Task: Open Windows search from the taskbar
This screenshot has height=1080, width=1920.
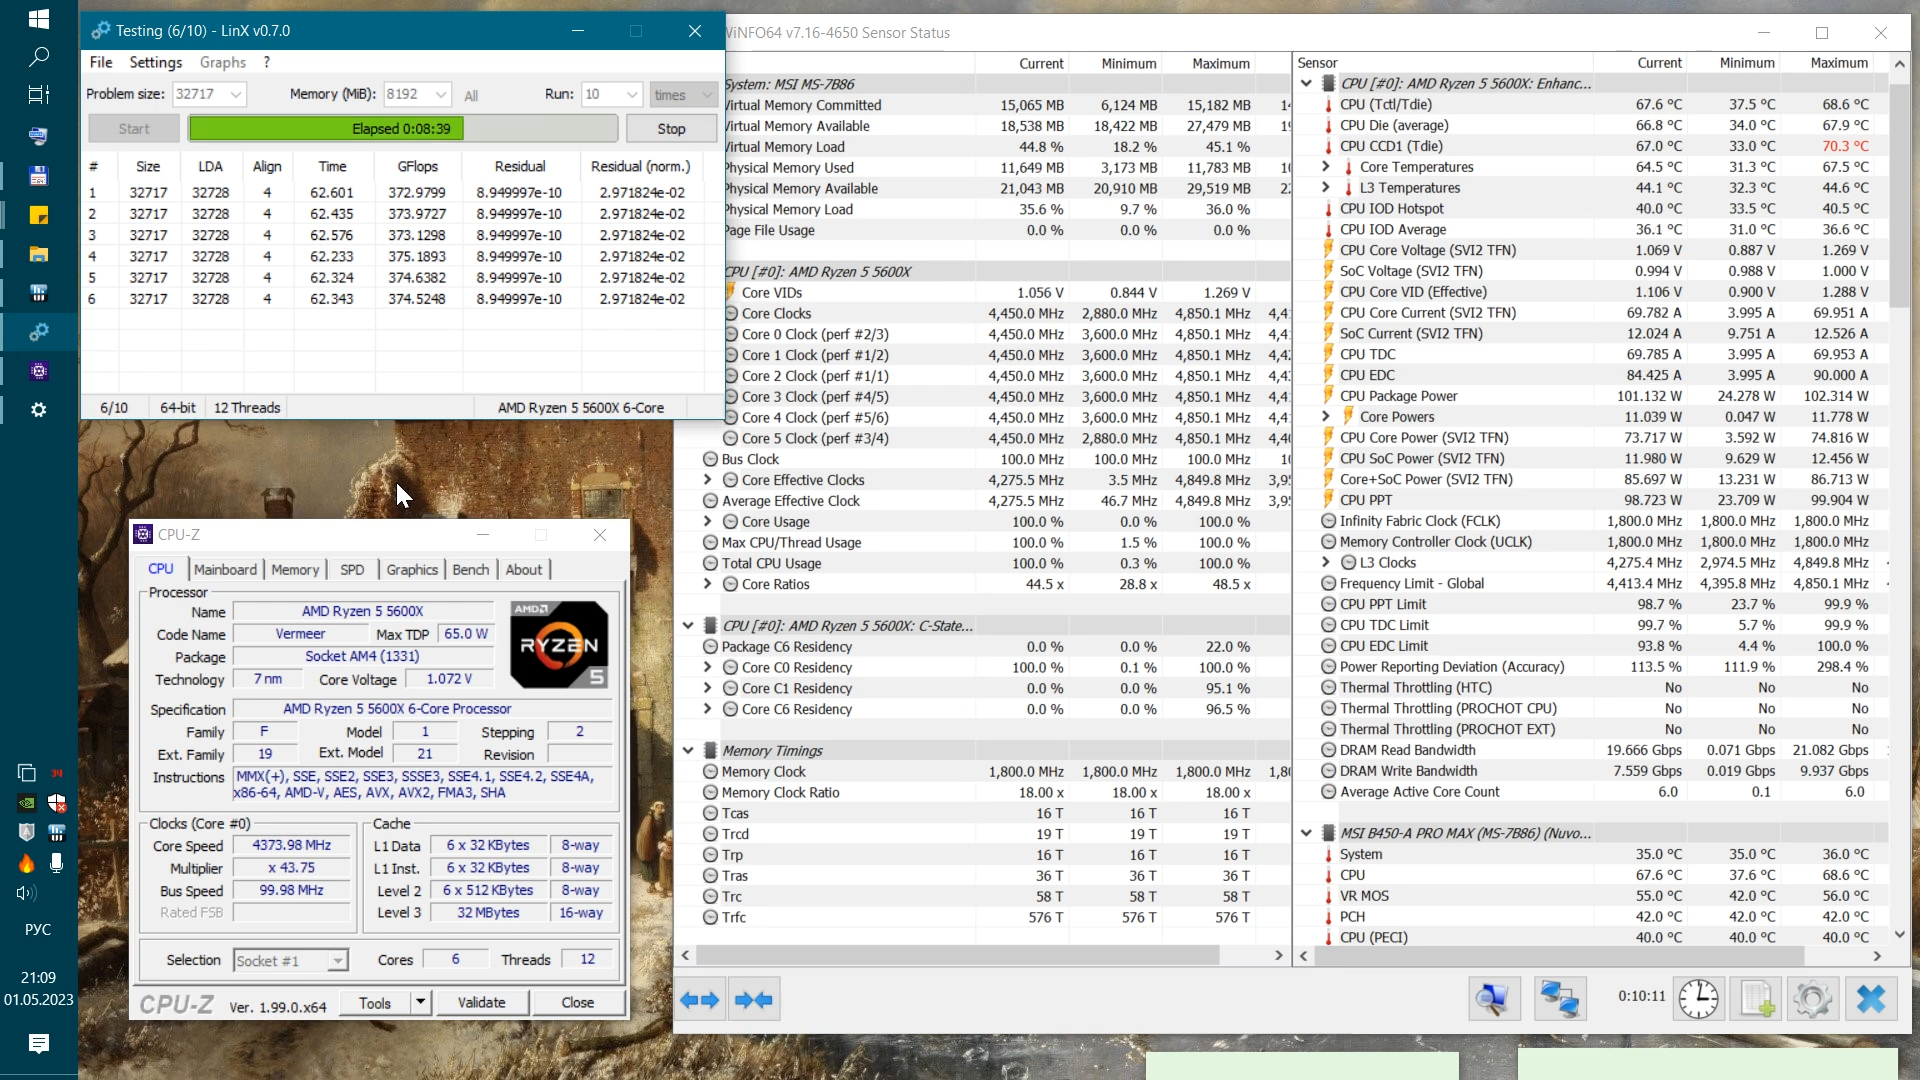Action: tap(38, 57)
